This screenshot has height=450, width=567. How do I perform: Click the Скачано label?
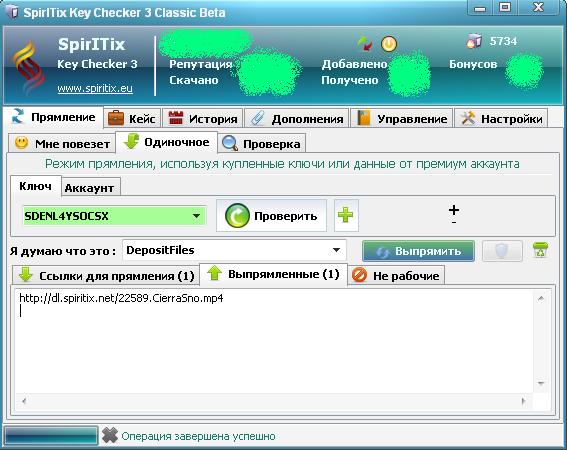tap(194, 80)
